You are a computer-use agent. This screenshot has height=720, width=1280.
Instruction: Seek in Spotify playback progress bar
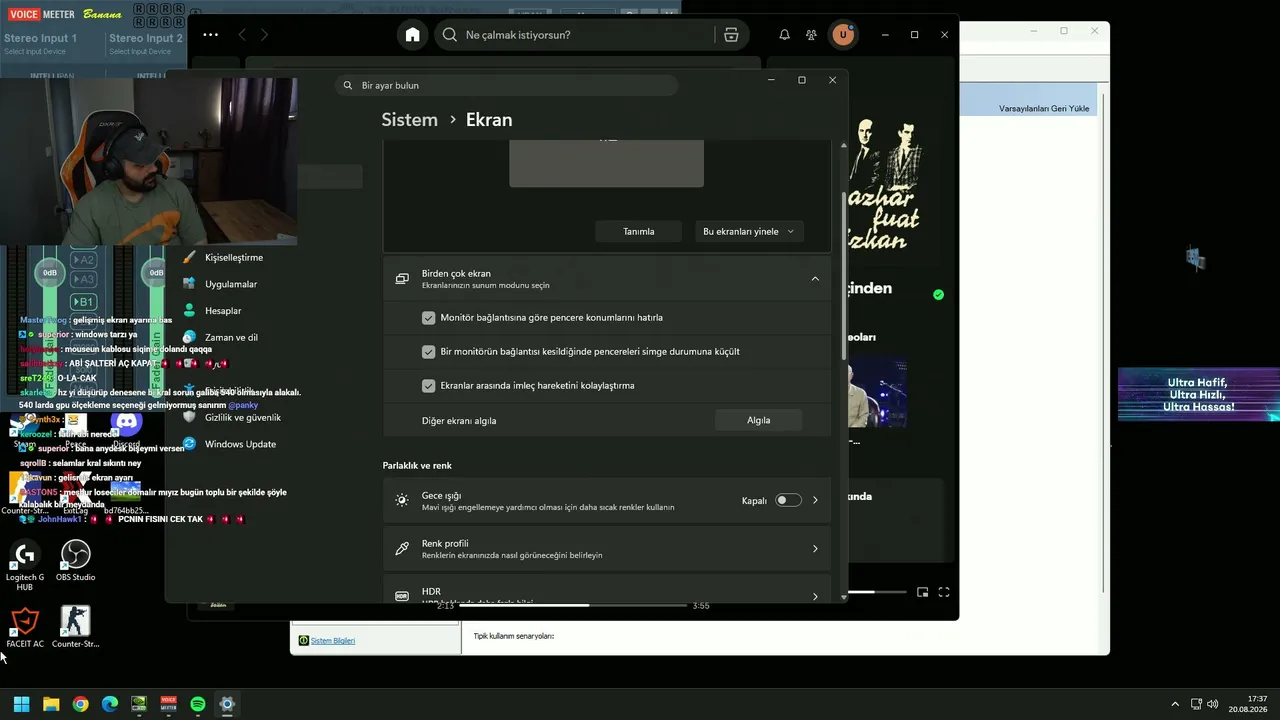[x=573, y=605]
